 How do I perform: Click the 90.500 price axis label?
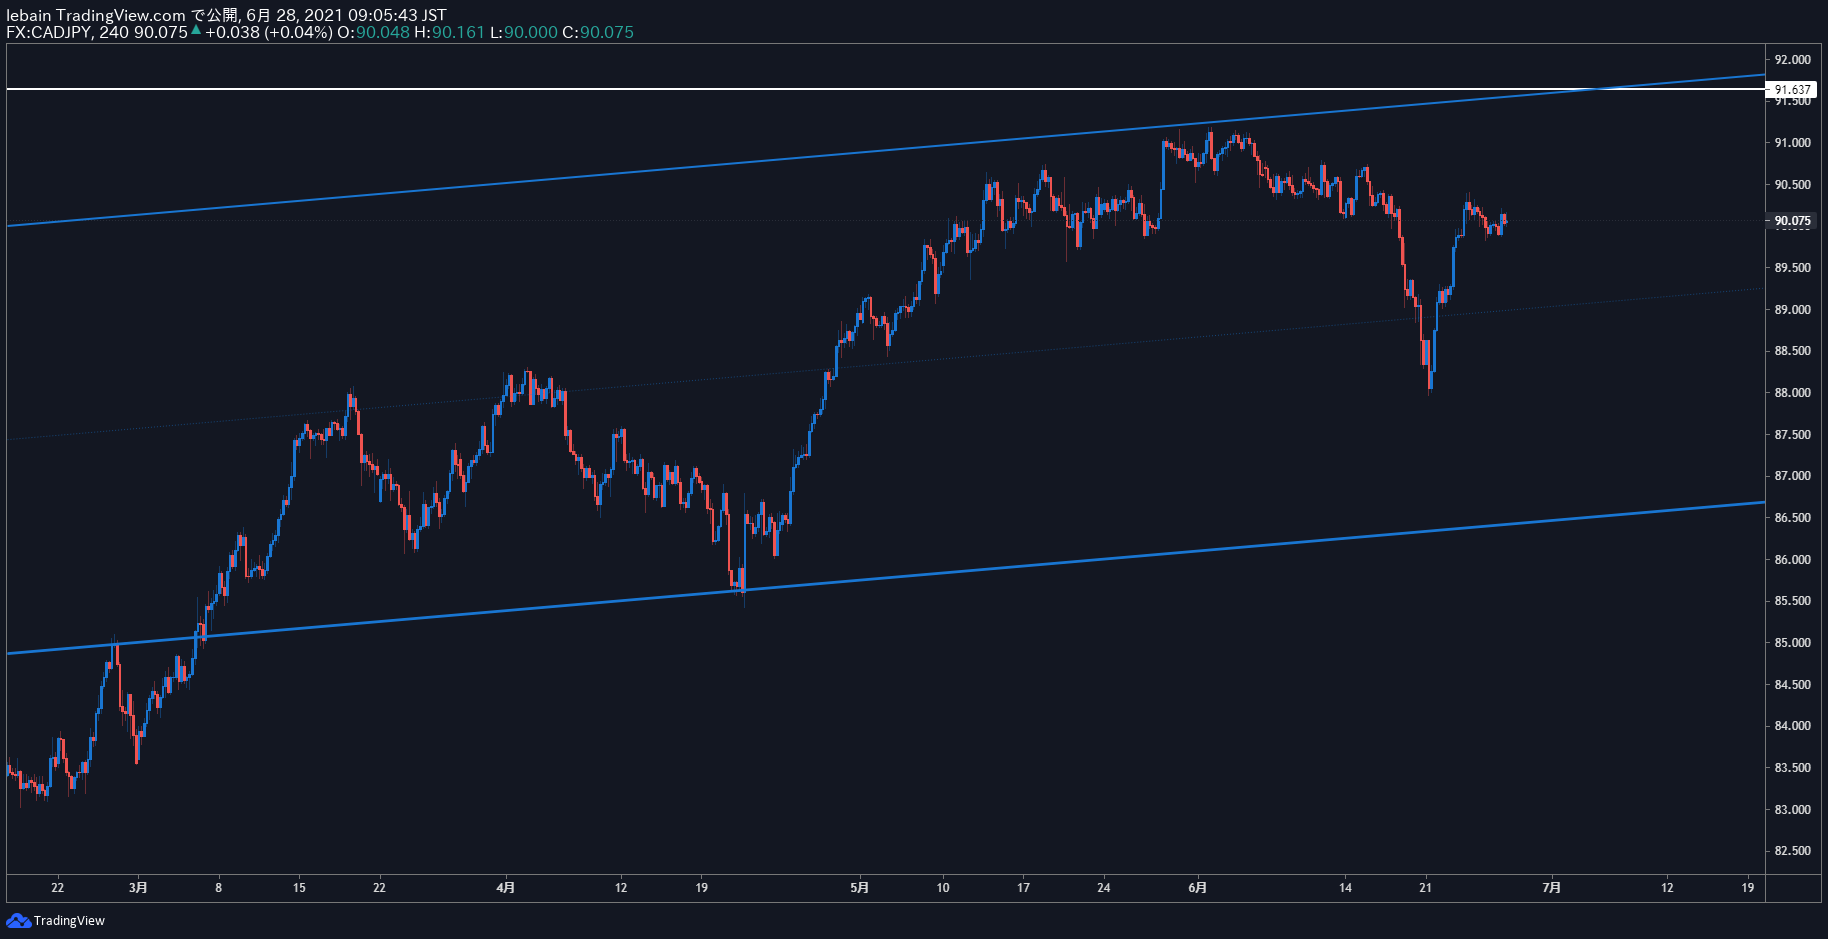pos(1792,185)
